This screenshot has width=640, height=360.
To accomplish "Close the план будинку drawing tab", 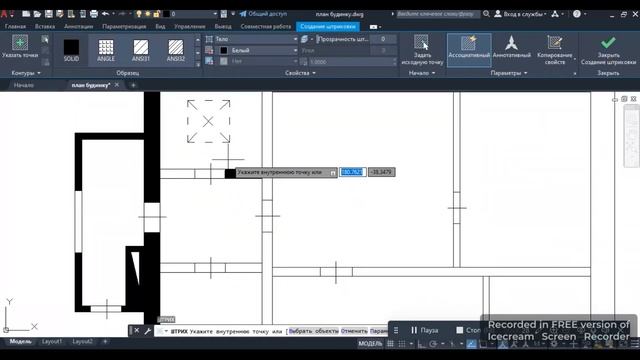I will [x=117, y=84].
